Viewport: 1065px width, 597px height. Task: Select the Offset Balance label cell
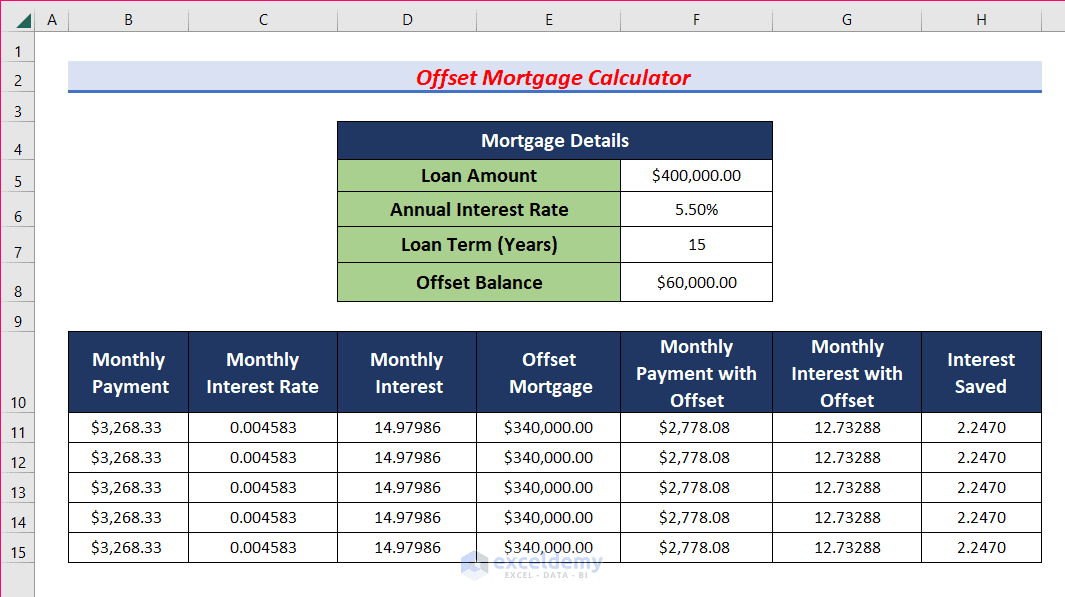tap(479, 283)
